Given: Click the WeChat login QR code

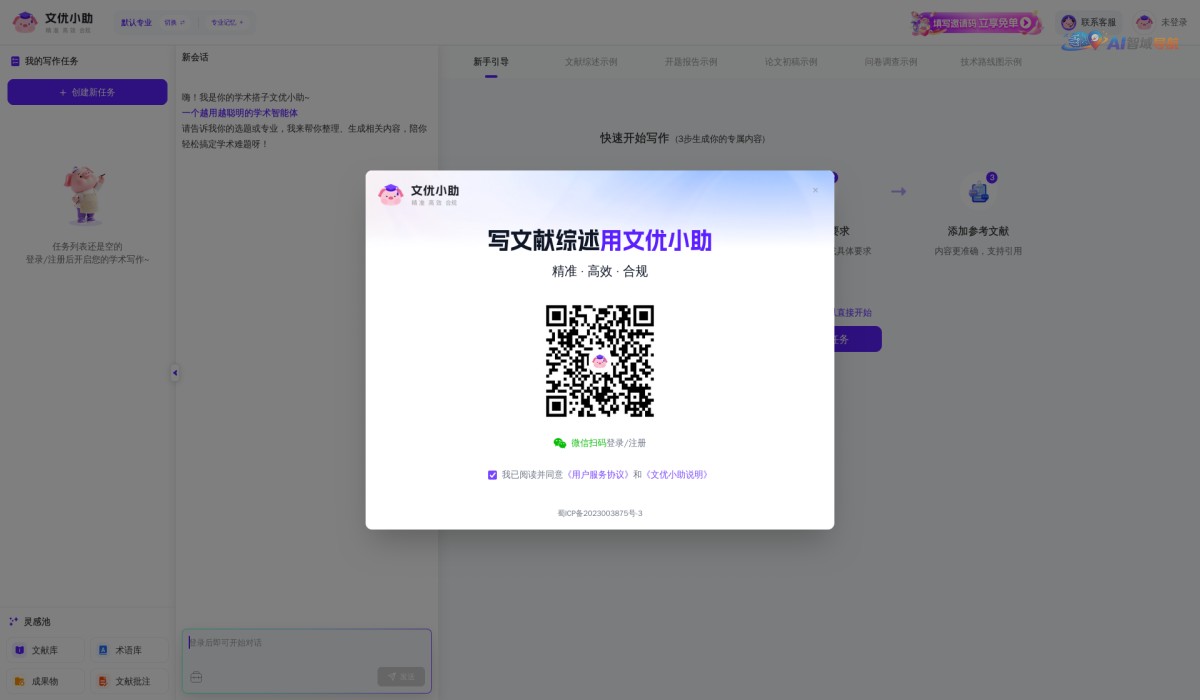Looking at the screenshot, I should (x=600, y=361).
